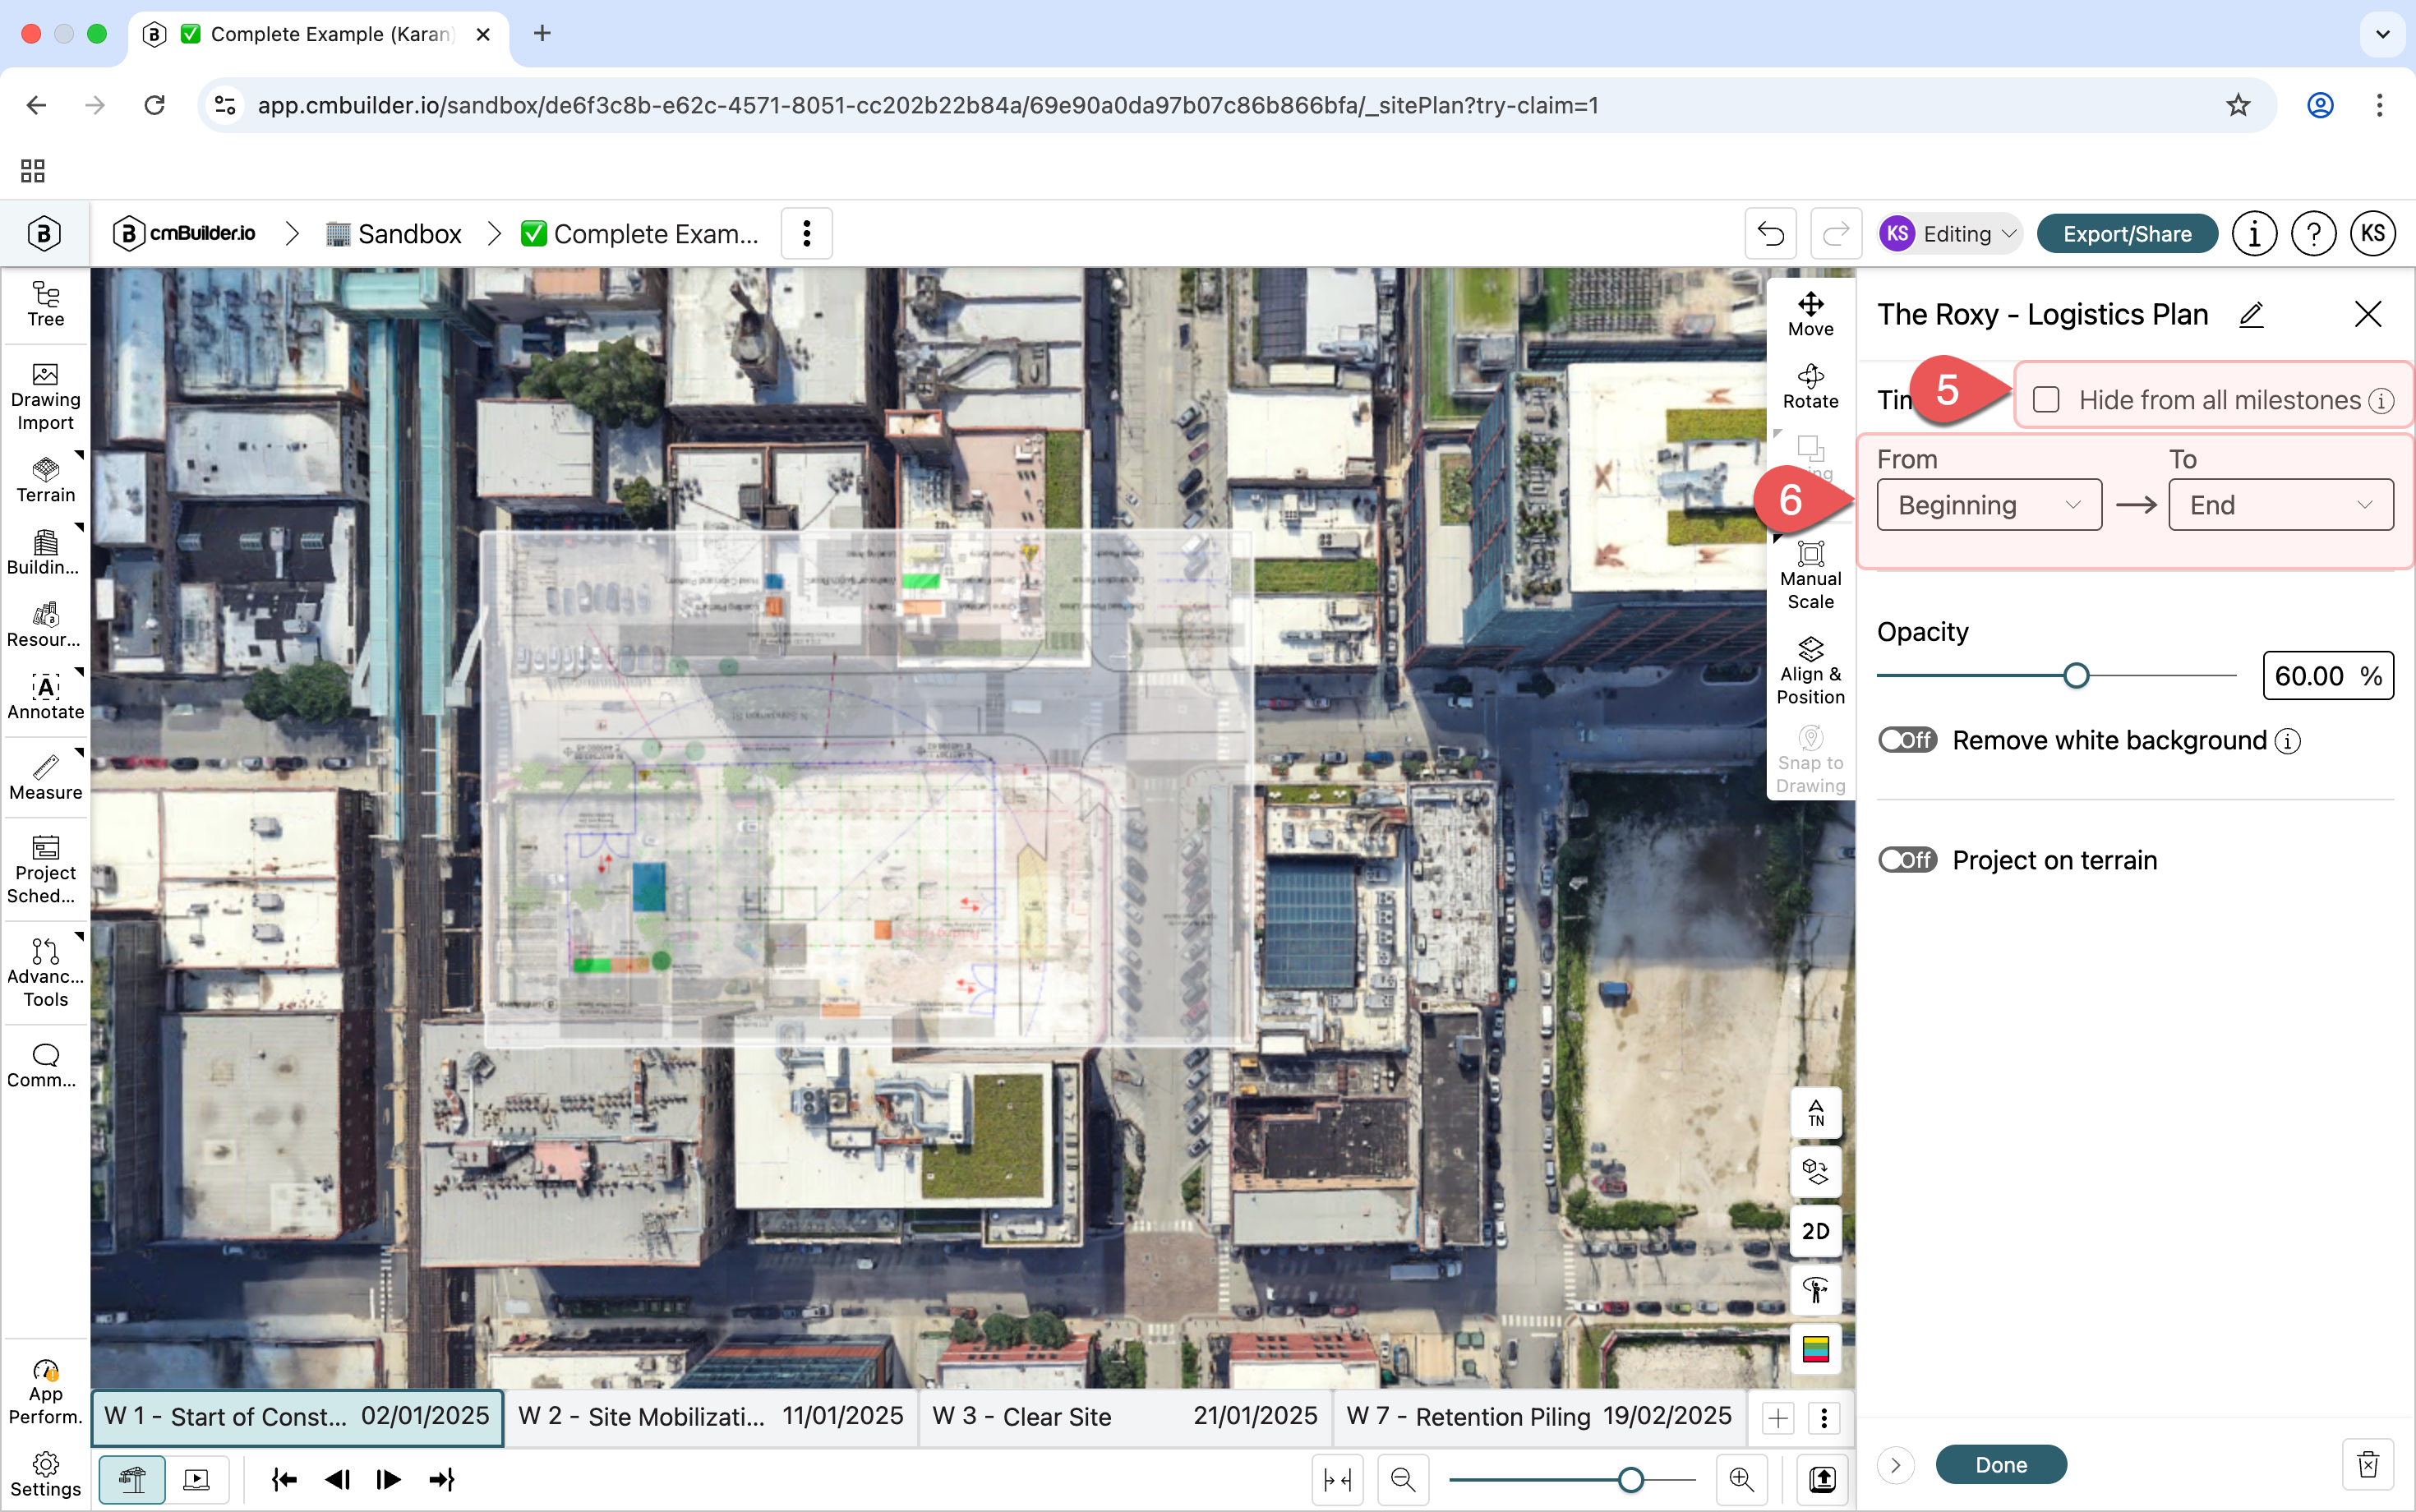
Task: Step to previous milestone
Action: click(x=337, y=1479)
